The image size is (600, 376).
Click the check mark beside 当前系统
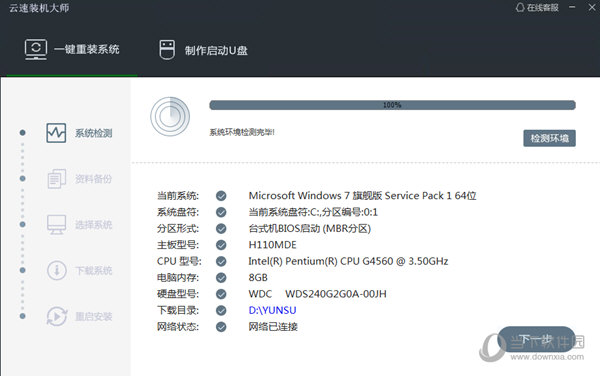coord(221,196)
